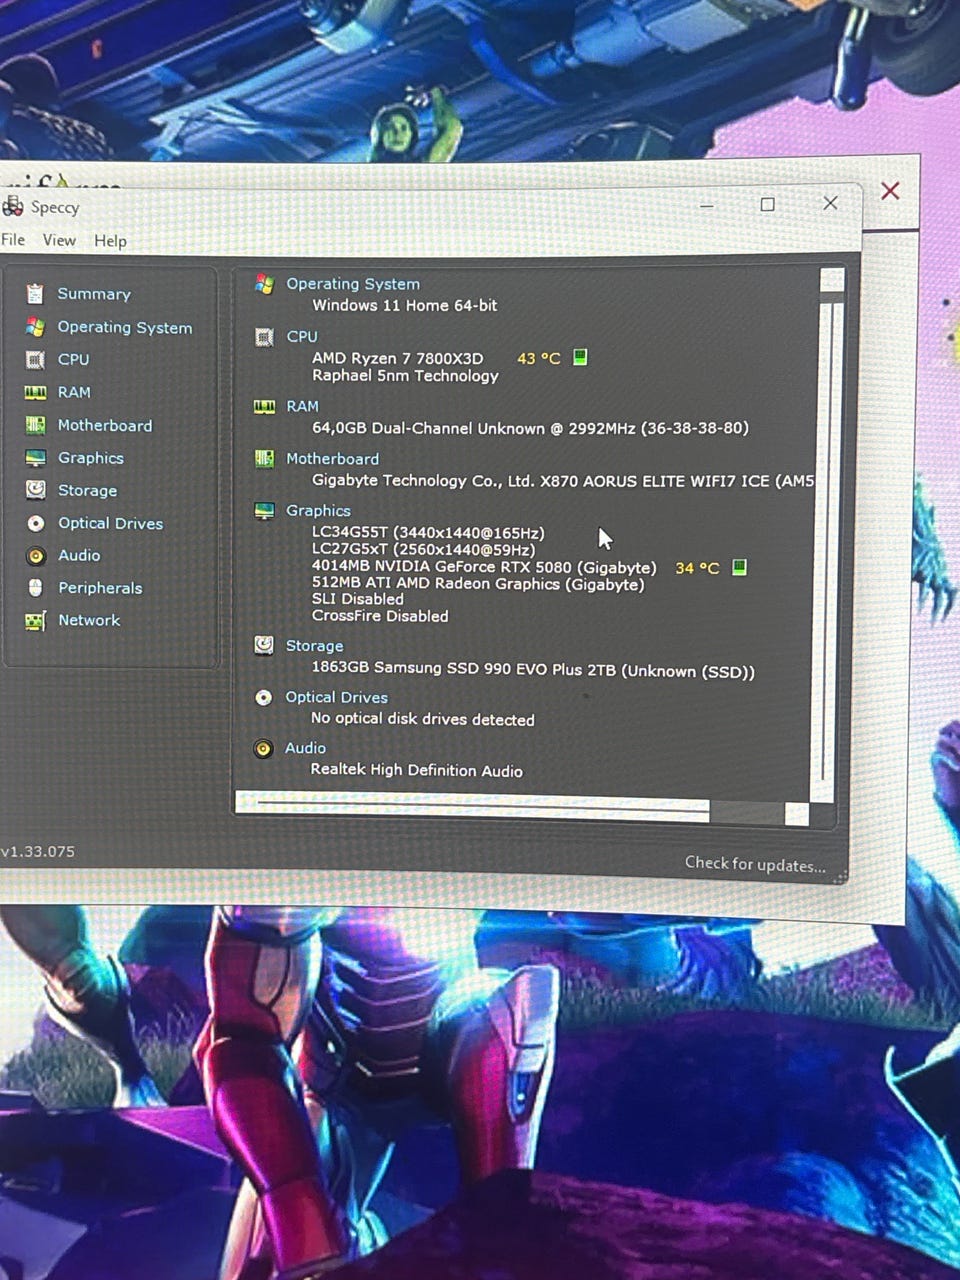Select Optical Drives in the sidebar
960x1280 pixels.
[x=110, y=523]
